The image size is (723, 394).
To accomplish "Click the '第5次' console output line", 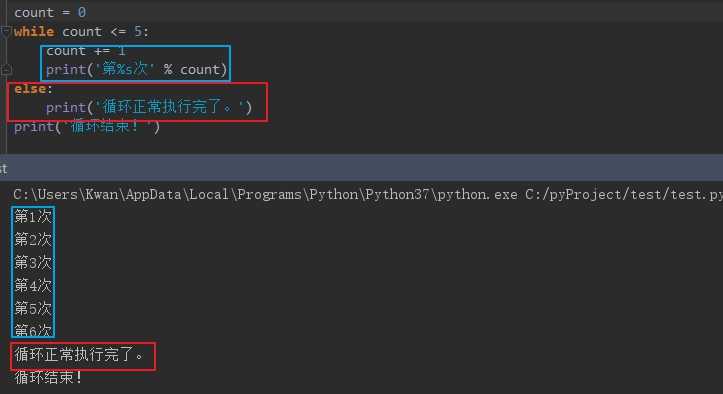I will 33,308.
